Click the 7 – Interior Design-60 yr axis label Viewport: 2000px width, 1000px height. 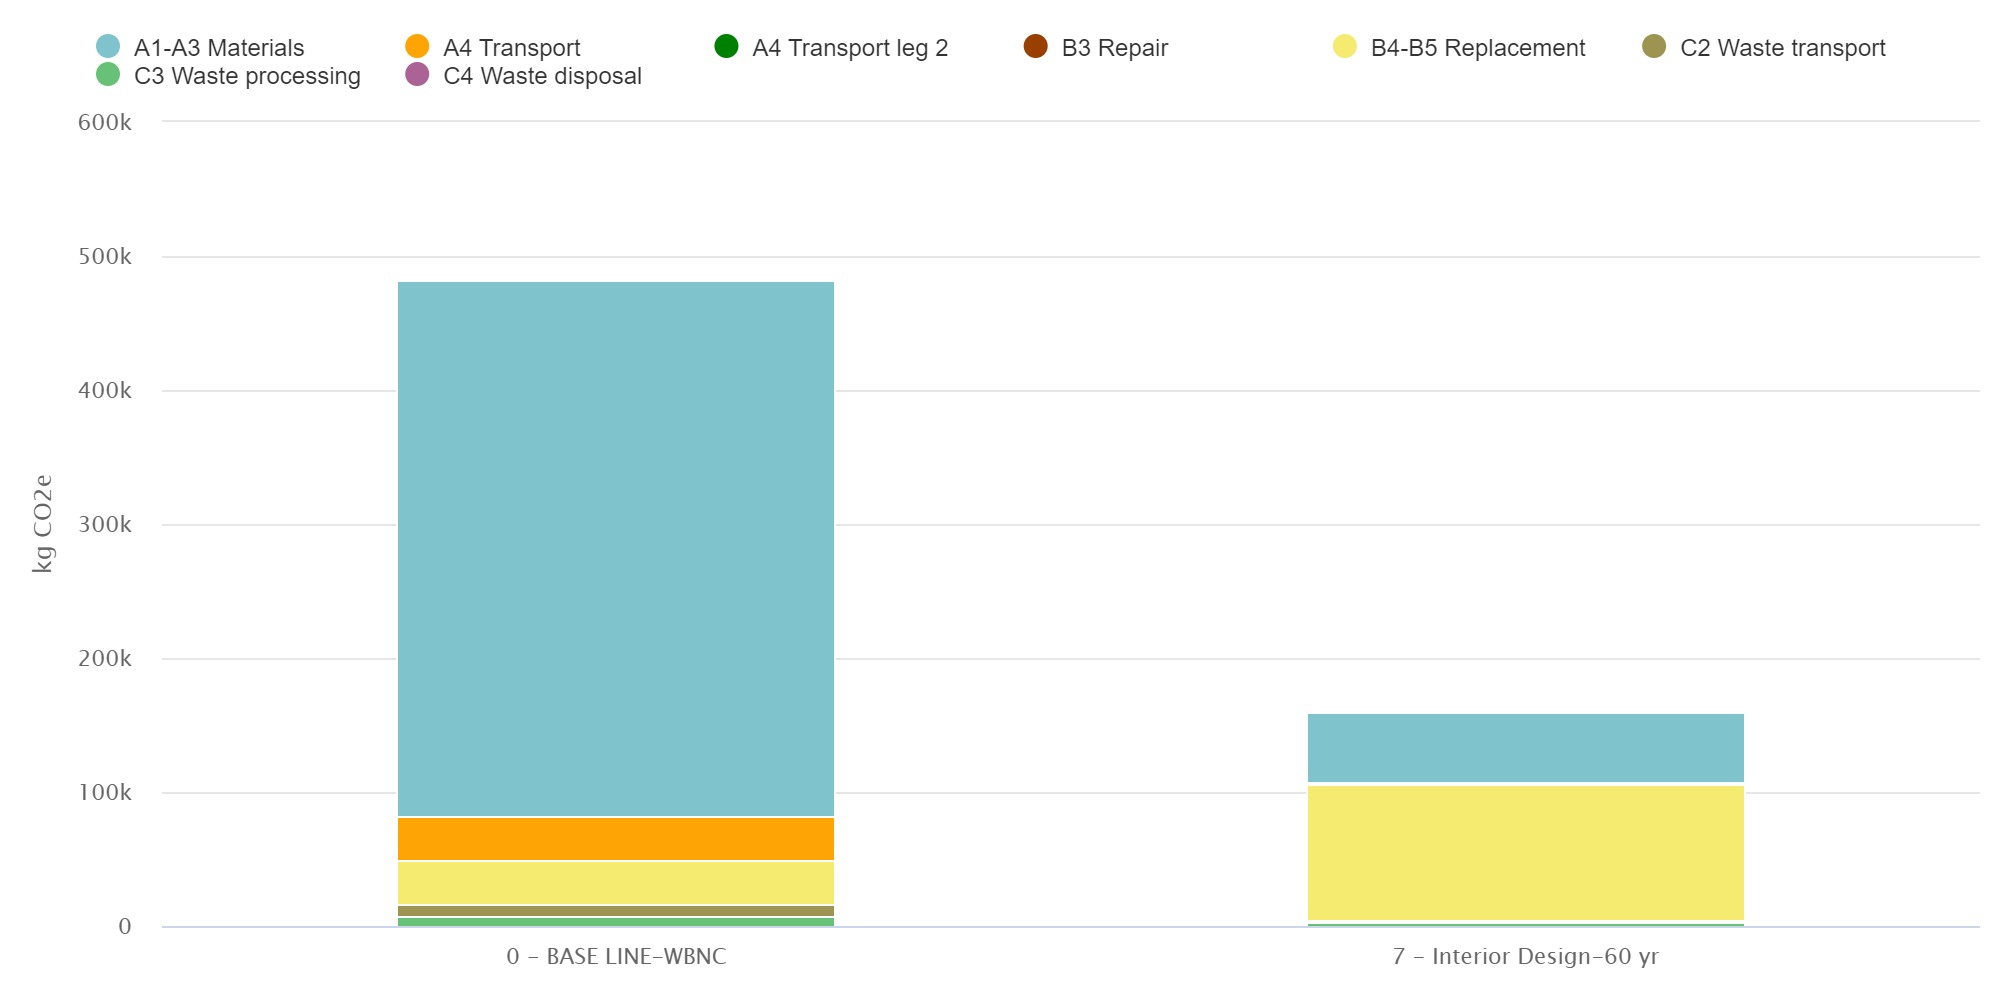pyautogui.click(x=1525, y=956)
